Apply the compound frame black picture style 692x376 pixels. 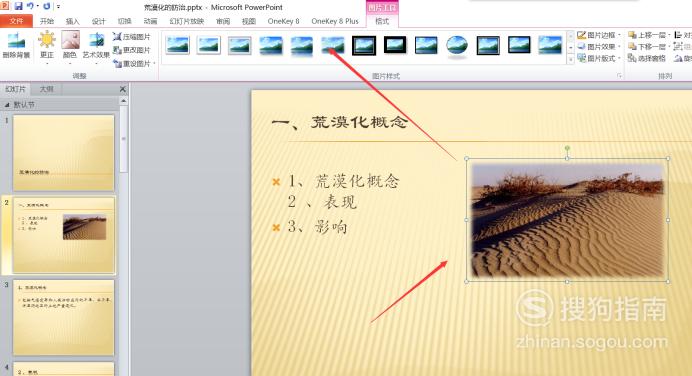(x=488, y=45)
